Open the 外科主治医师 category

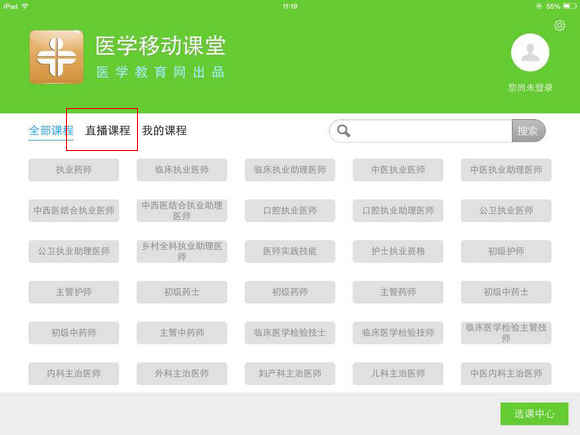pos(182,373)
